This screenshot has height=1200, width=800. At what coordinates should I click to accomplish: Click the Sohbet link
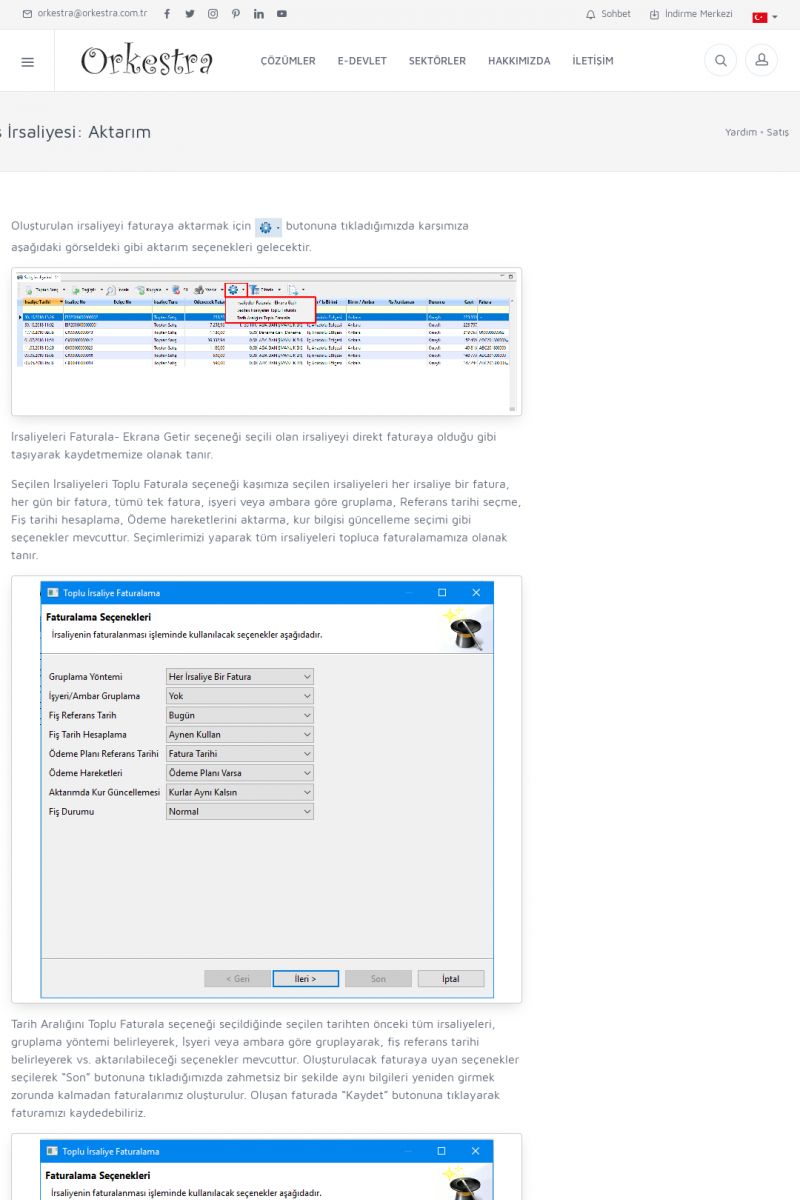[608, 14]
